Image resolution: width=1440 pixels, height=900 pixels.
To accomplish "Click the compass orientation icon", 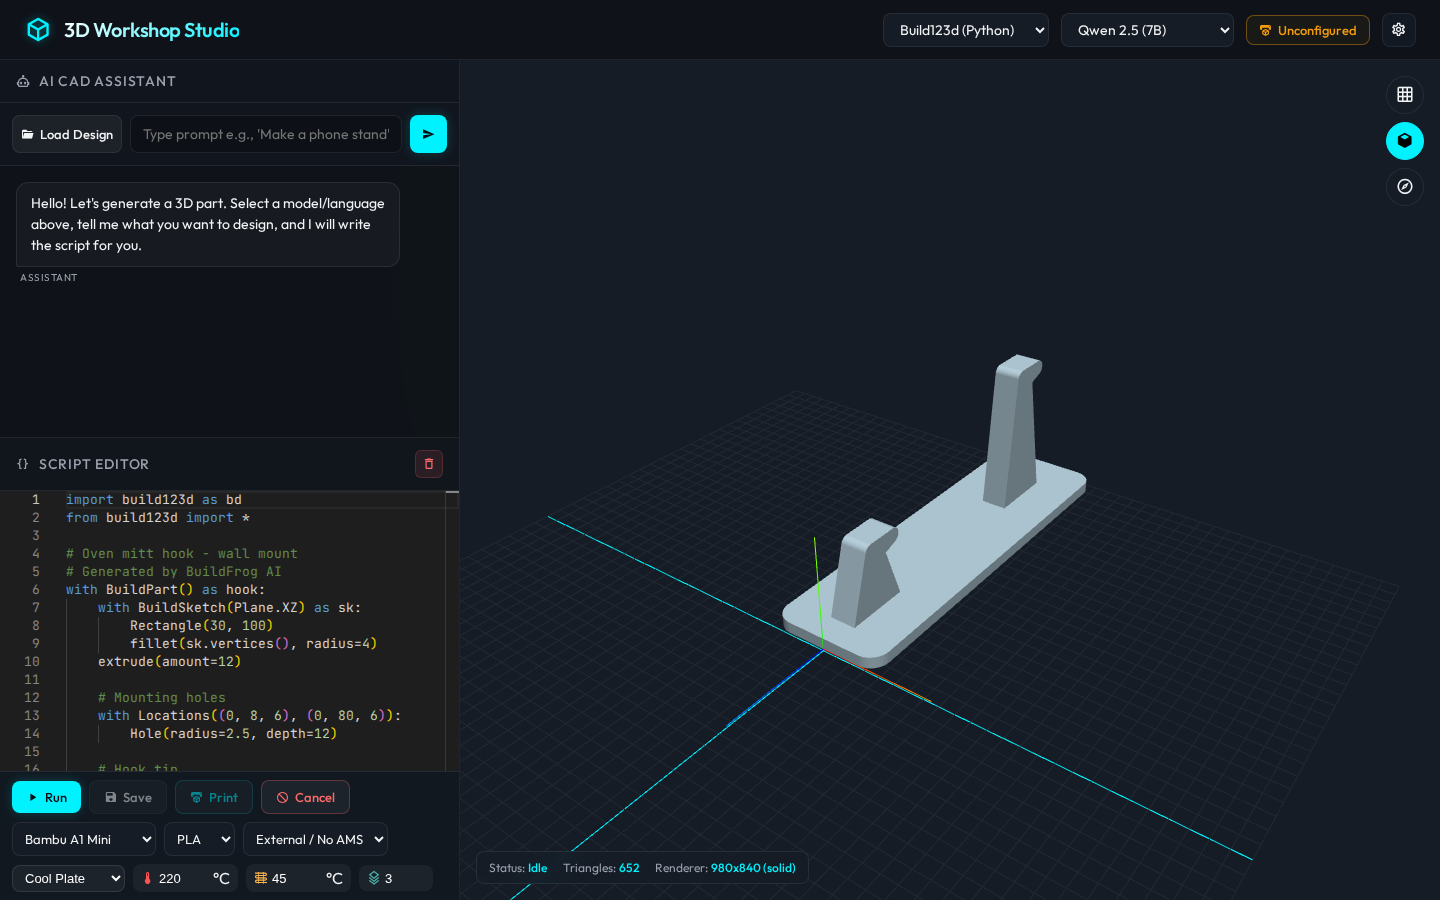I will [1405, 186].
